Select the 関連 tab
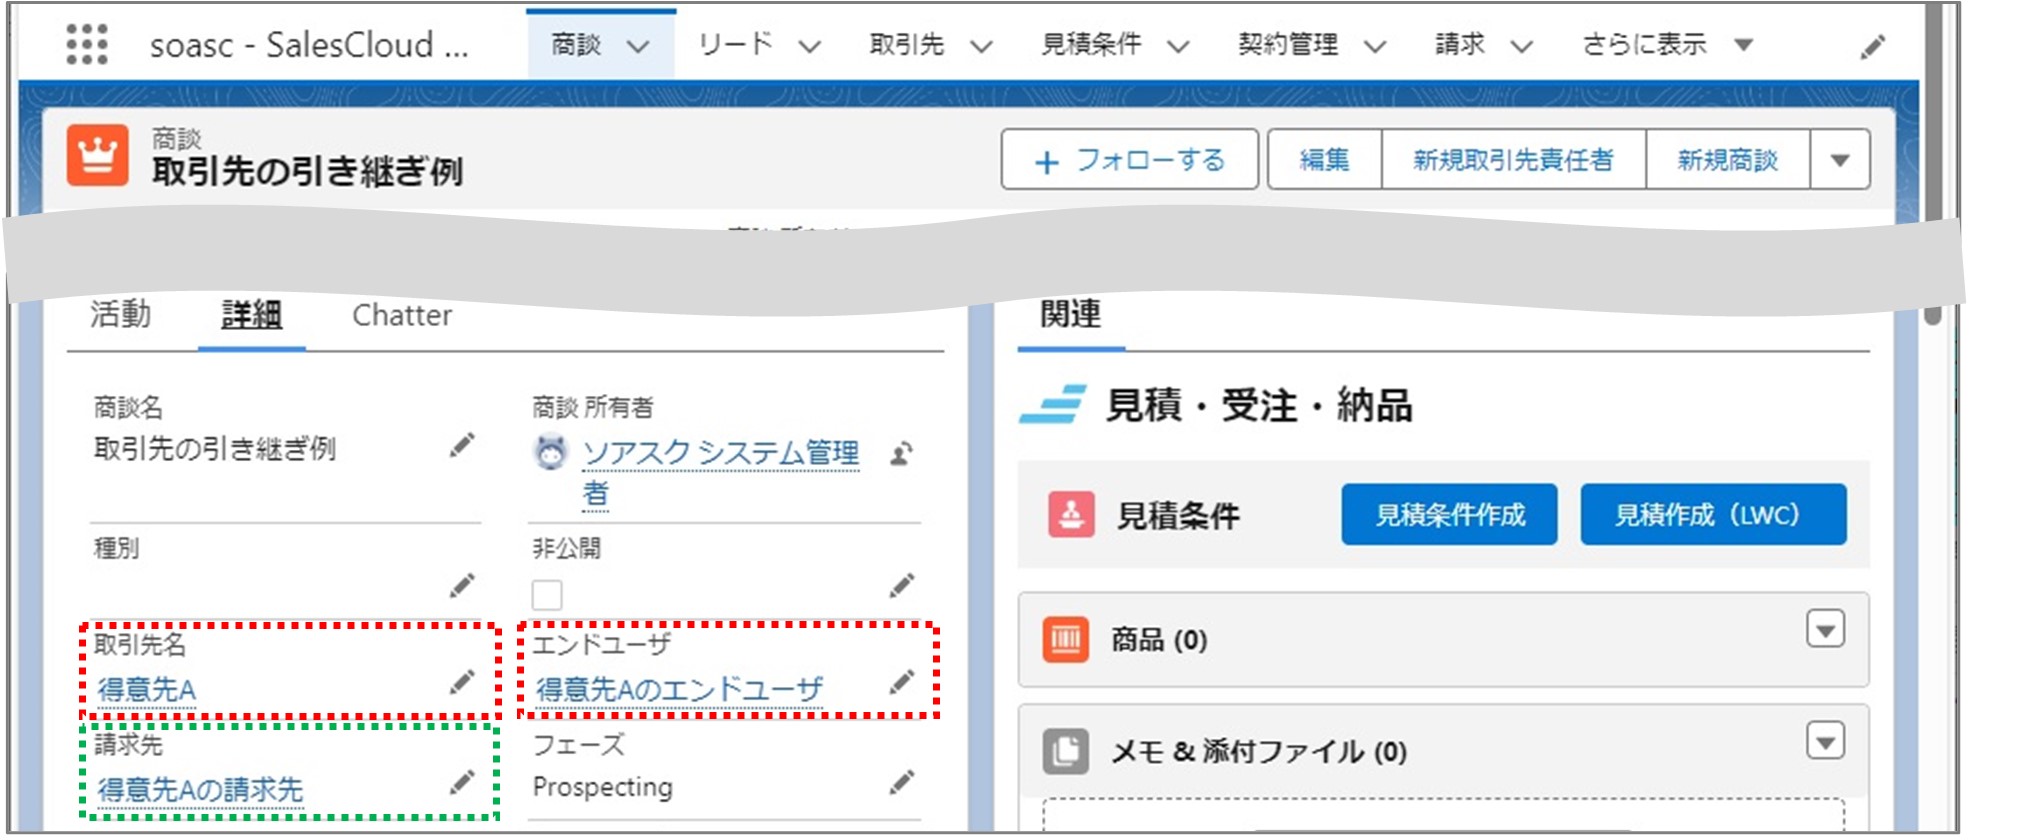This screenshot has width=2027, height=840. click(x=1071, y=314)
